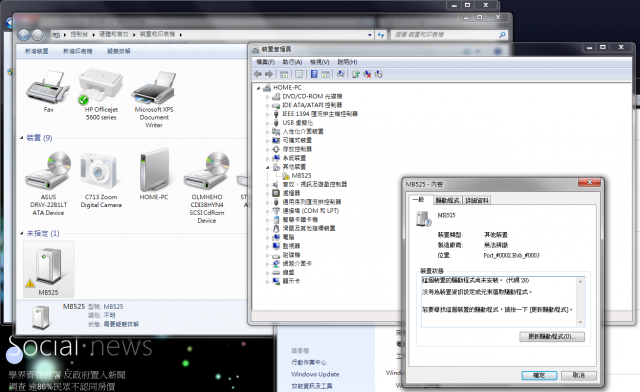Expand Ports (COM and LPT) node arrow
This screenshot has height=392, width=640.
pyautogui.click(x=267, y=211)
